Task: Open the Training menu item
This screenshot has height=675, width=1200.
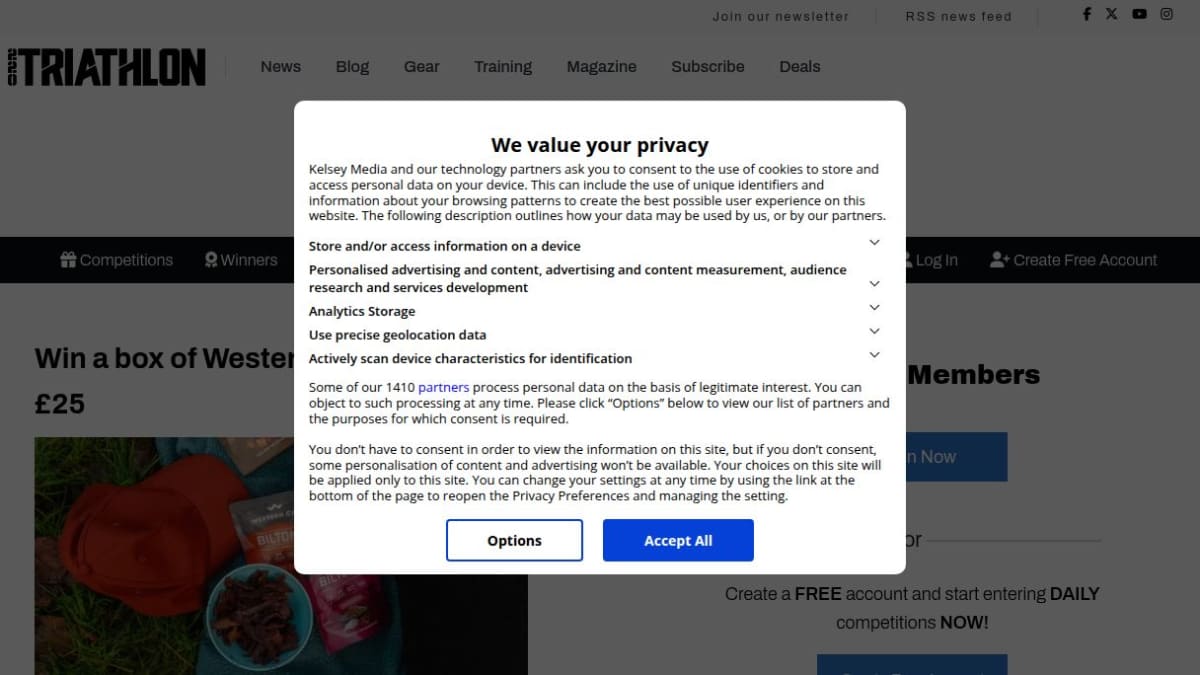Action: pyautogui.click(x=503, y=67)
